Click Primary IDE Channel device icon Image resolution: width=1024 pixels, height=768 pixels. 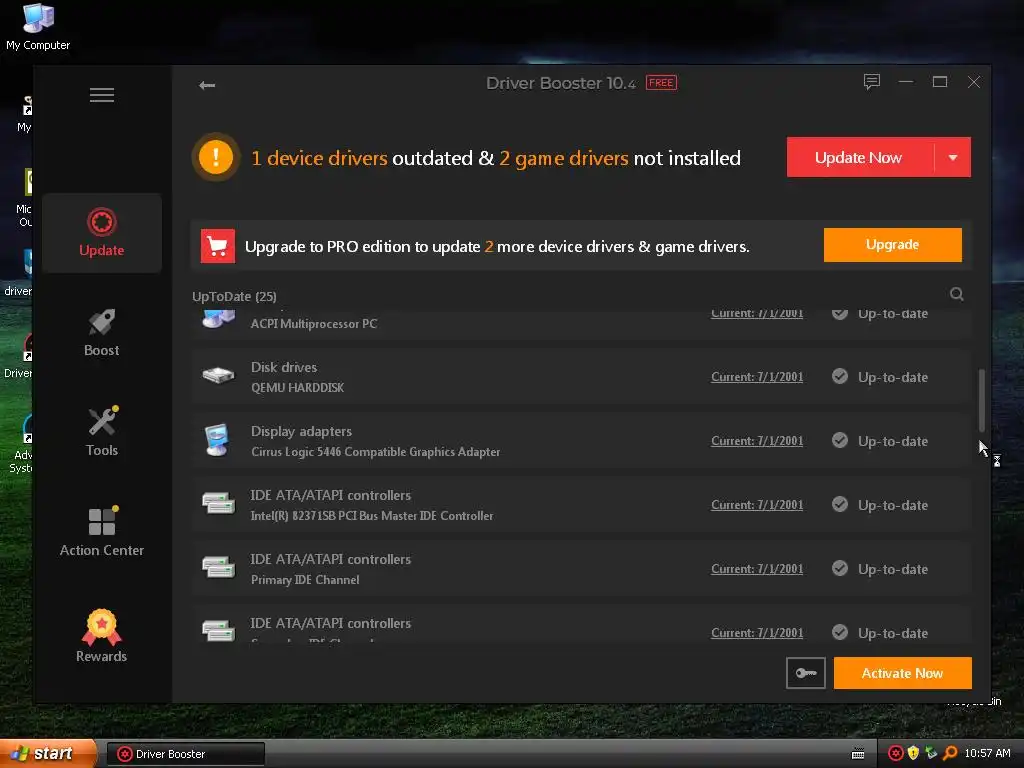point(218,568)
